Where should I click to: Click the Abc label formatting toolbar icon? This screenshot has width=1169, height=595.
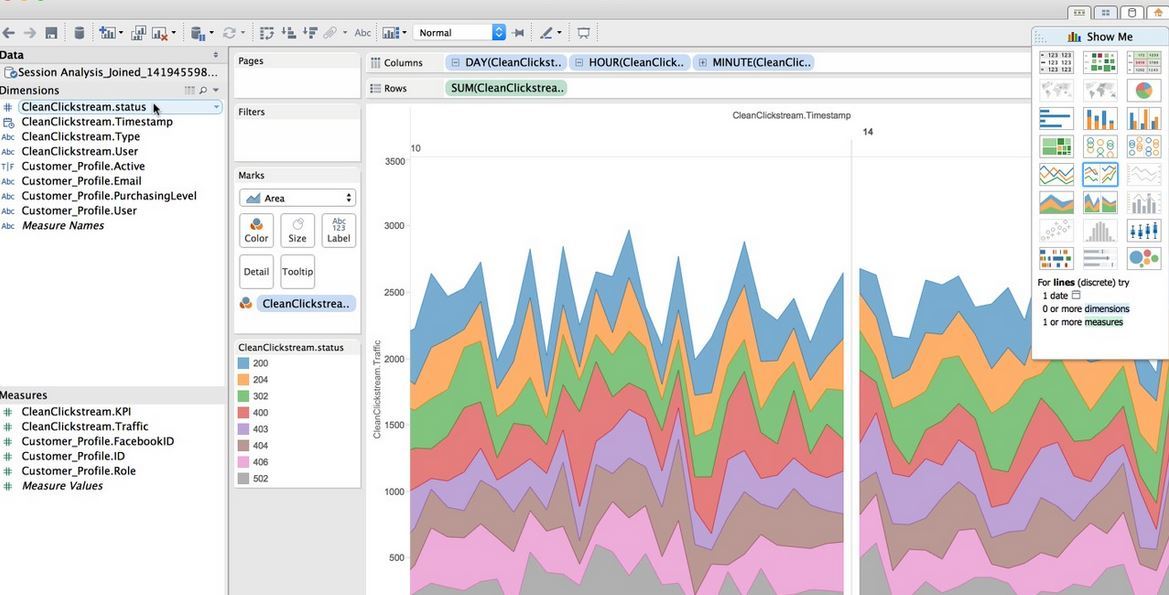point(363,31)
